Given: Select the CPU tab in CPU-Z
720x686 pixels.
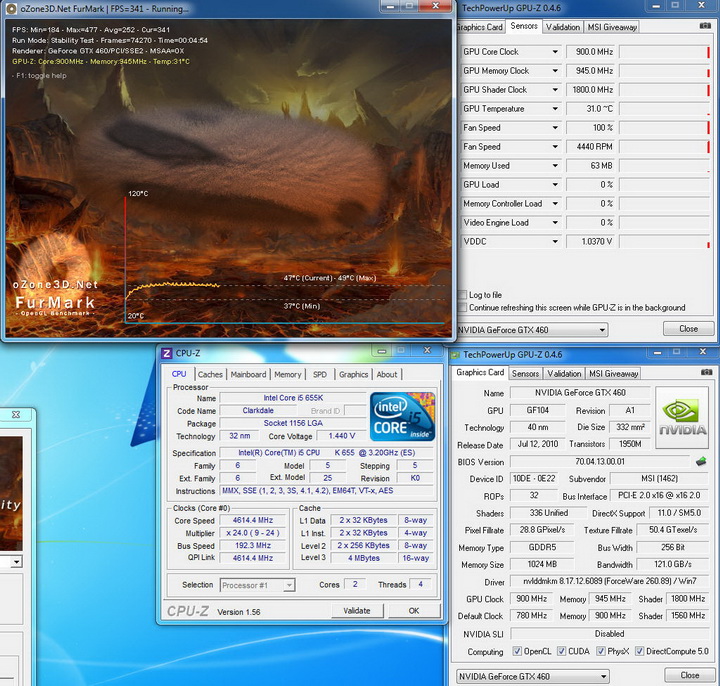Looking at the screenshot, I should tap(179, 374).
